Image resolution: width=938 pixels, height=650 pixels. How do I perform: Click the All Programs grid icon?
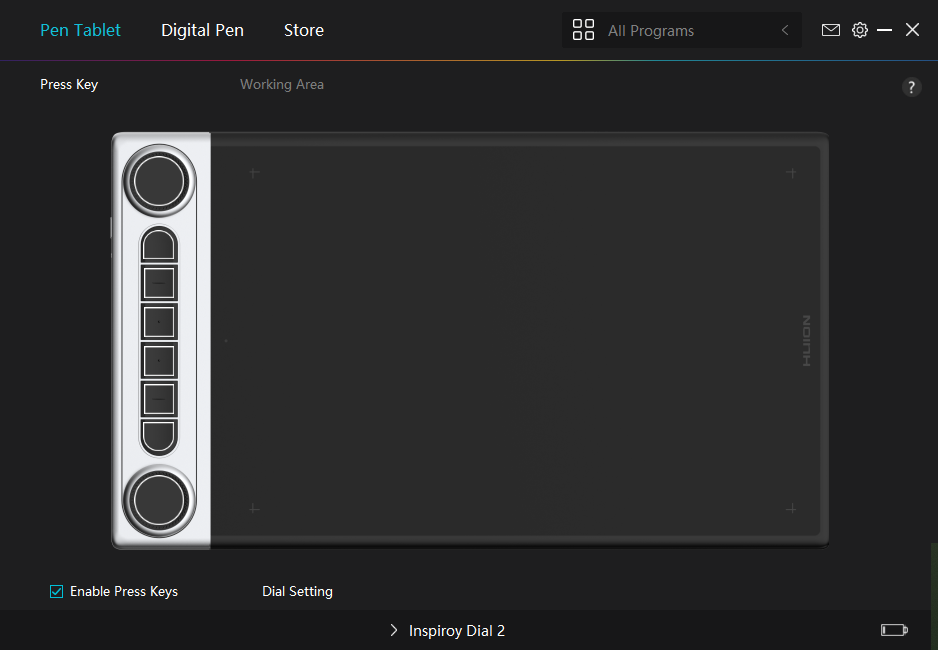[583, 30]
